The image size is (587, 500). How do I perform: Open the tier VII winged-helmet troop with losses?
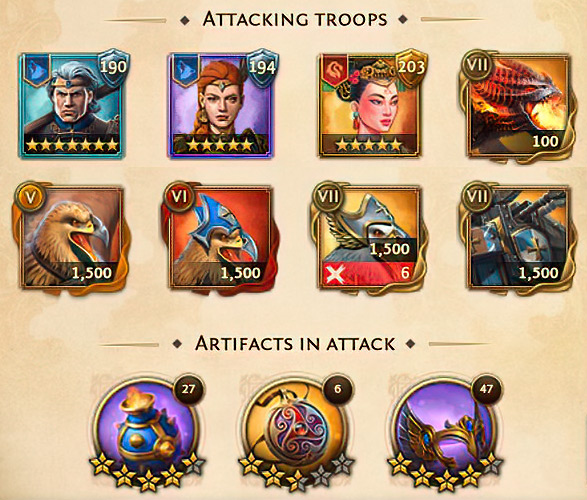point(369,238)
